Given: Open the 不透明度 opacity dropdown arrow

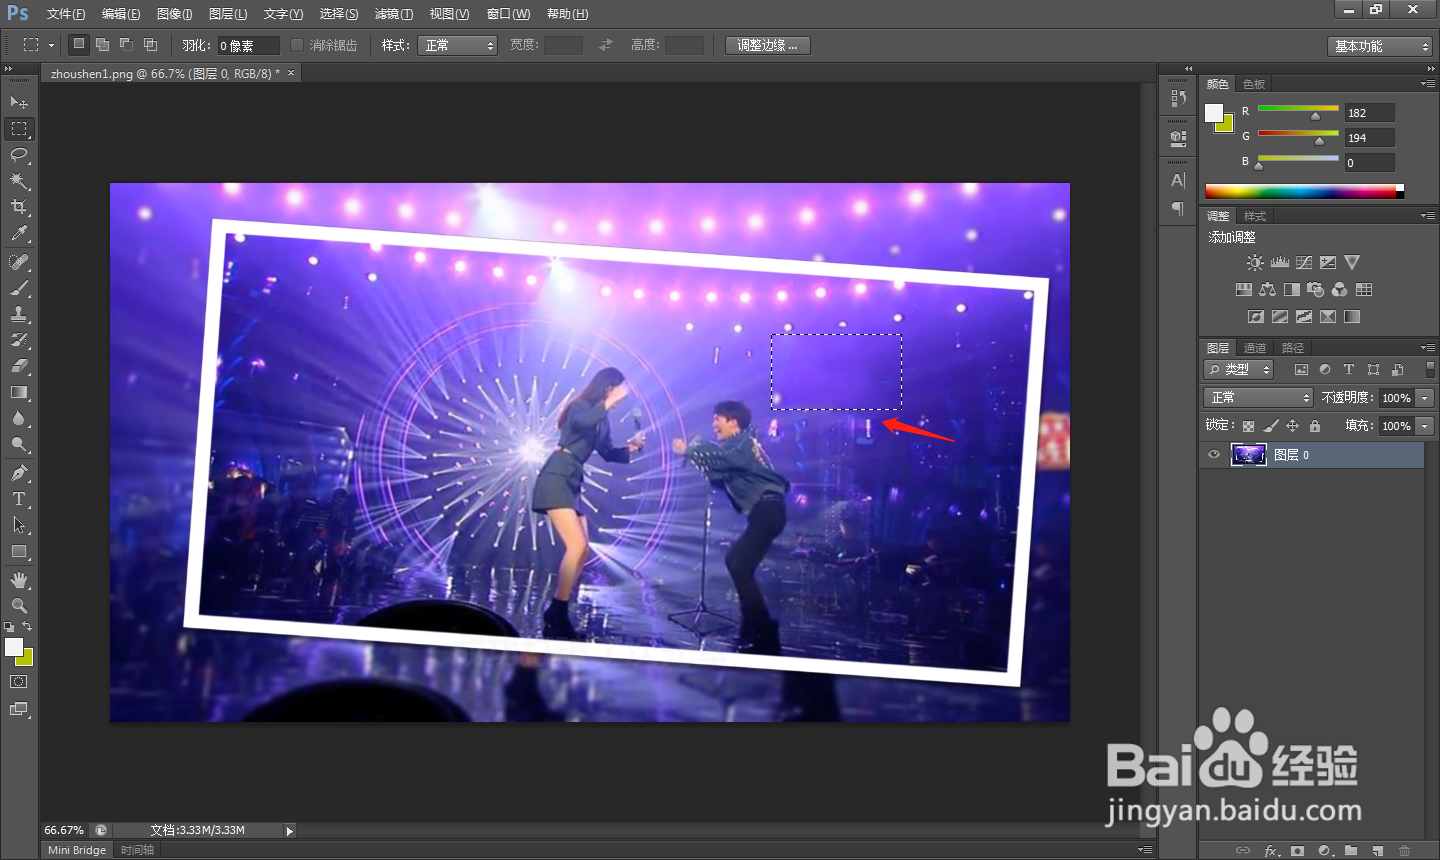Looking at the screenshot, I should [1425, 398].
